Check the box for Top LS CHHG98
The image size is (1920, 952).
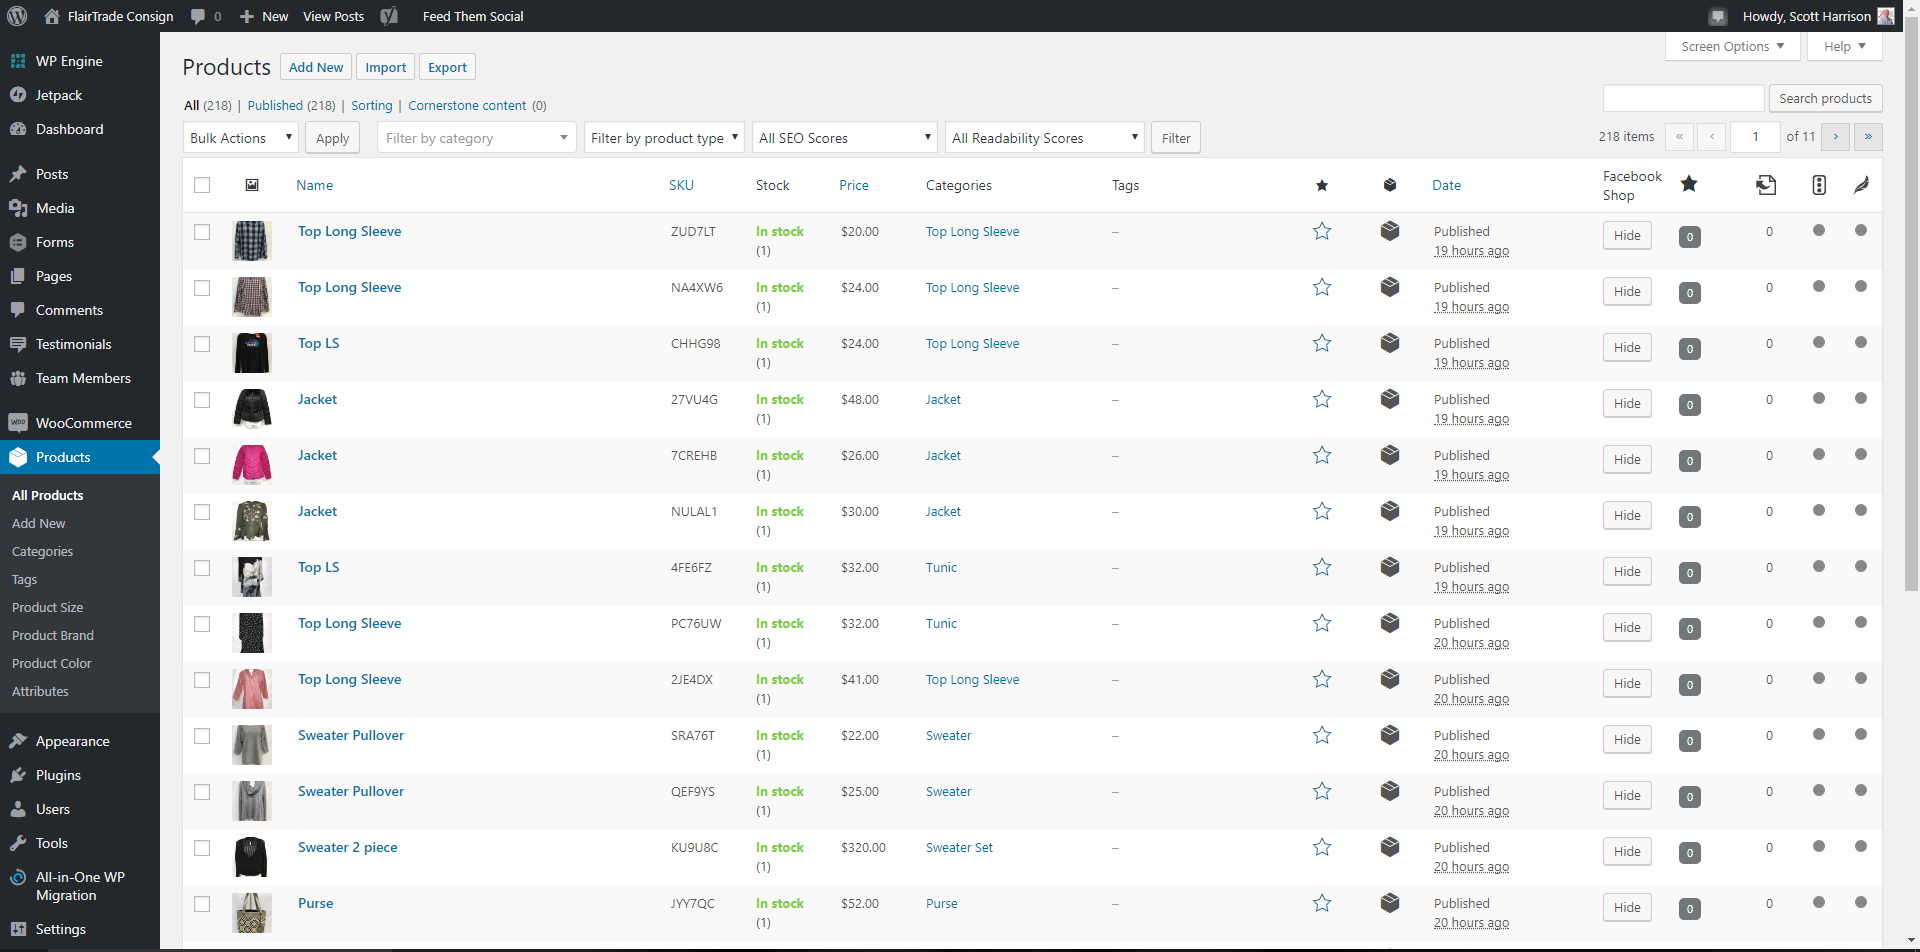(x=202, y=344)
